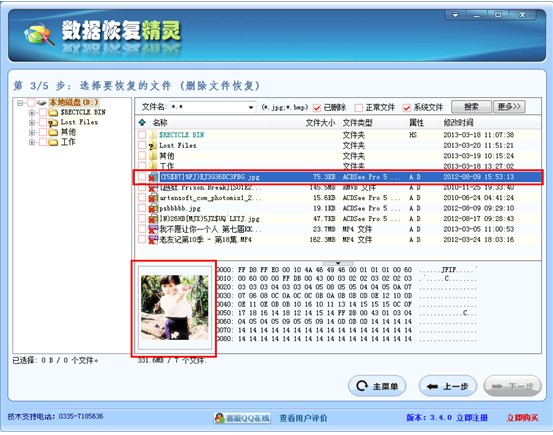Click the 其他 folder icon in tree
This screenshot has width=553, height=435.
tap(53, 132)
